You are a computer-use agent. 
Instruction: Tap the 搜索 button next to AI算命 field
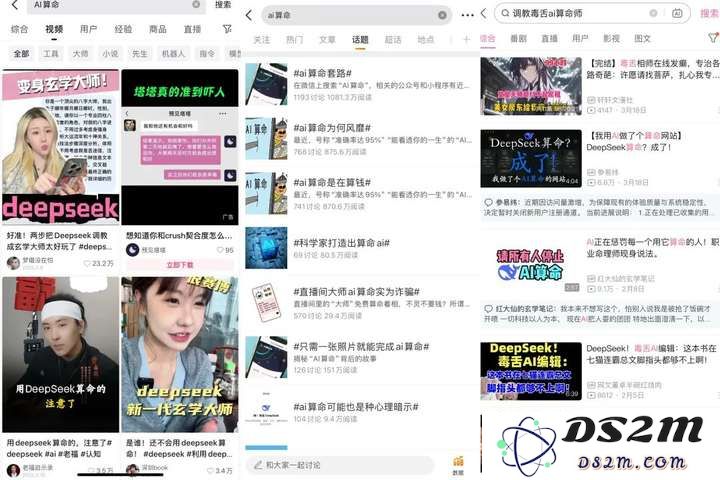pyautogui.click(x=223, y=5)
